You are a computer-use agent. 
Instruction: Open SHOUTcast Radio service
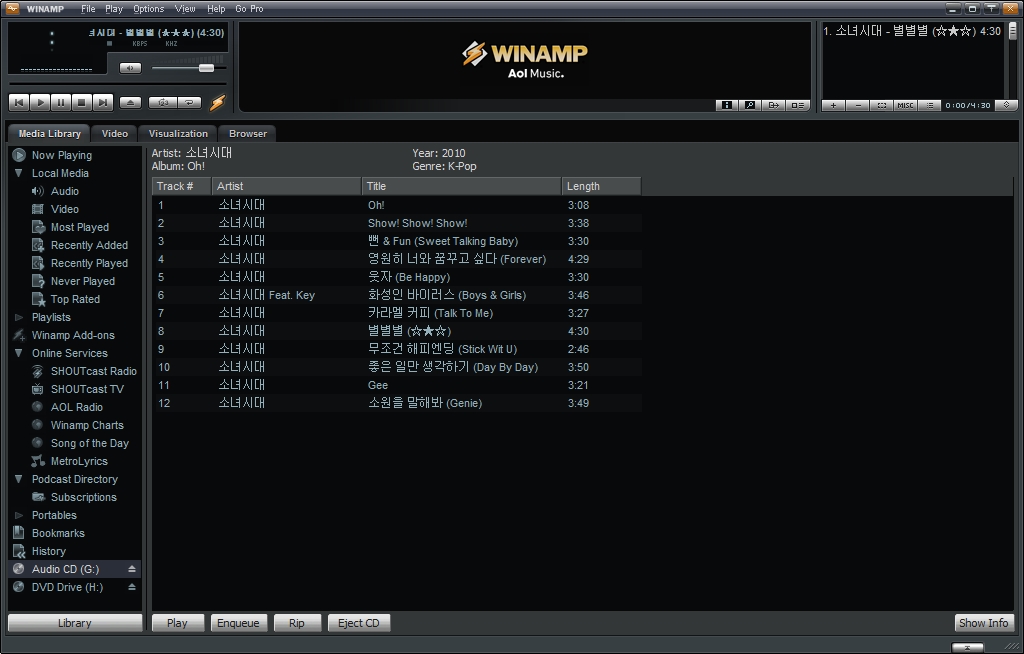click(93, 370)
